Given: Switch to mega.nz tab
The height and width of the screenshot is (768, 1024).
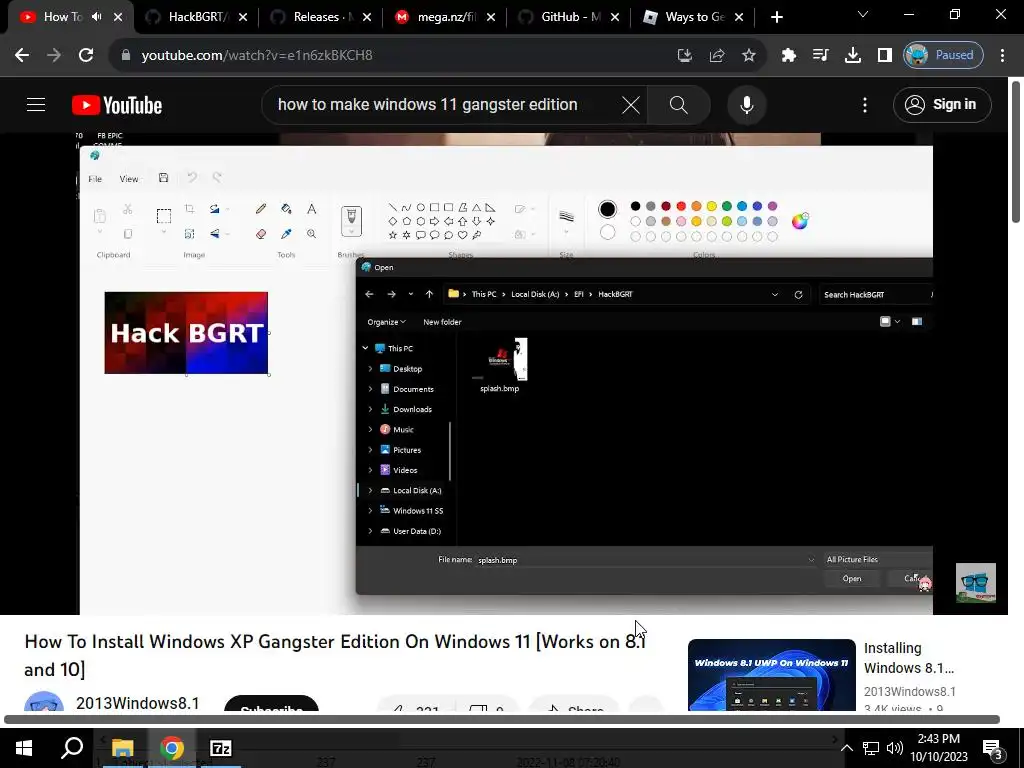Looking at the screenshot, I should [442, 17].
